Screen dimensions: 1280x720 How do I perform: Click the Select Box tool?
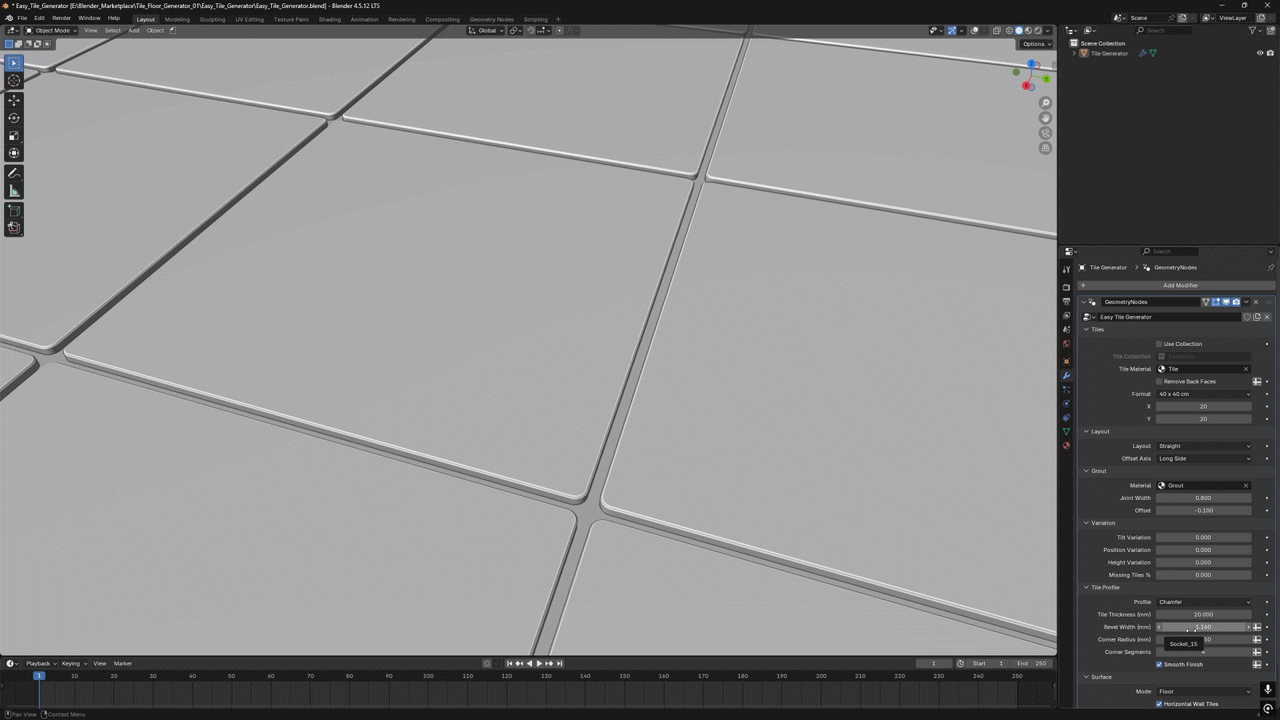pos(14,63)
